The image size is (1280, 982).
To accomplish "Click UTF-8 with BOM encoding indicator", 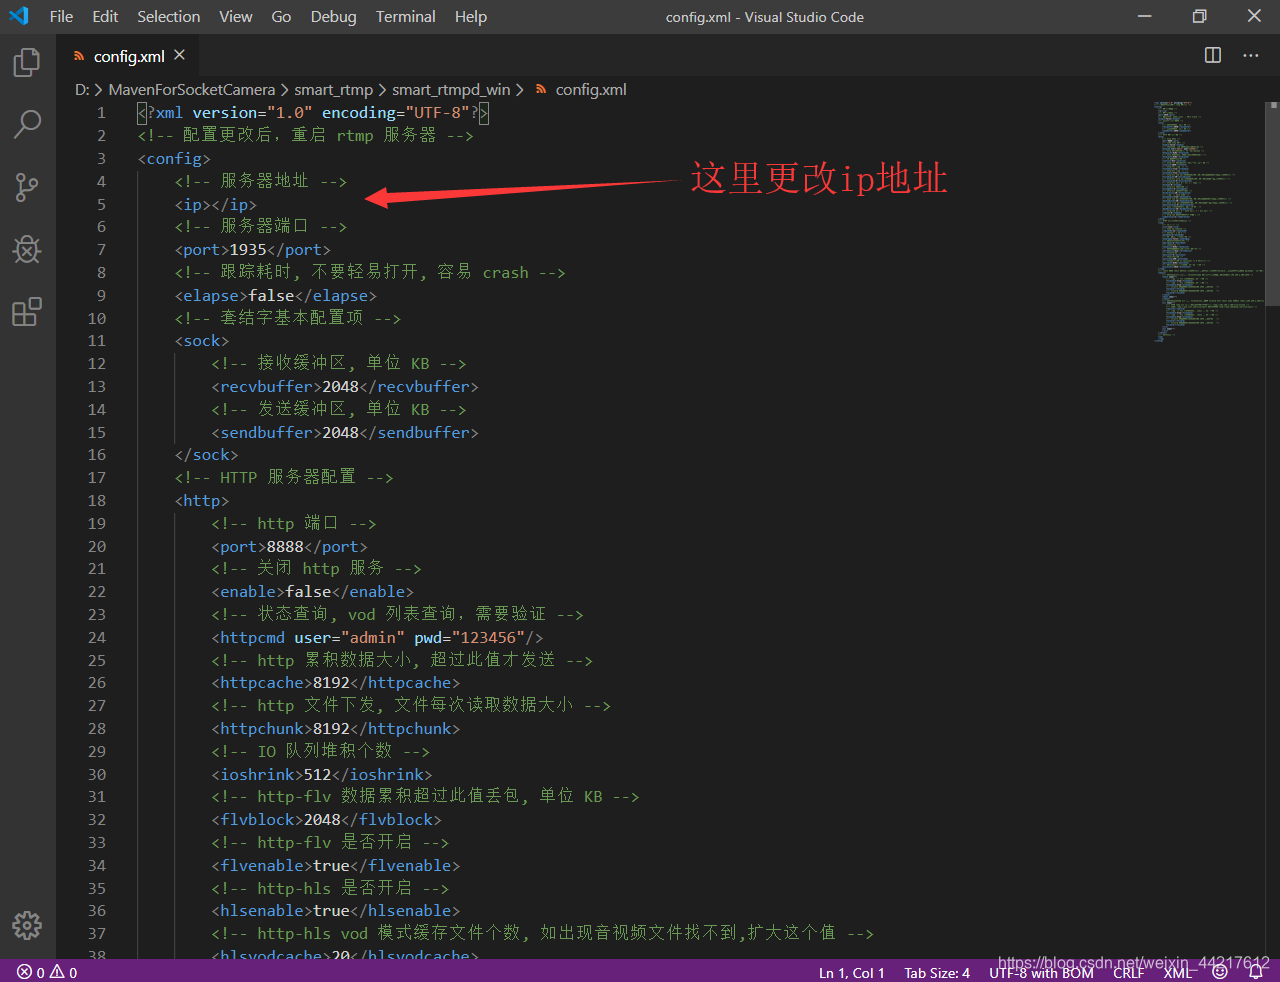I will [1041, 972].
